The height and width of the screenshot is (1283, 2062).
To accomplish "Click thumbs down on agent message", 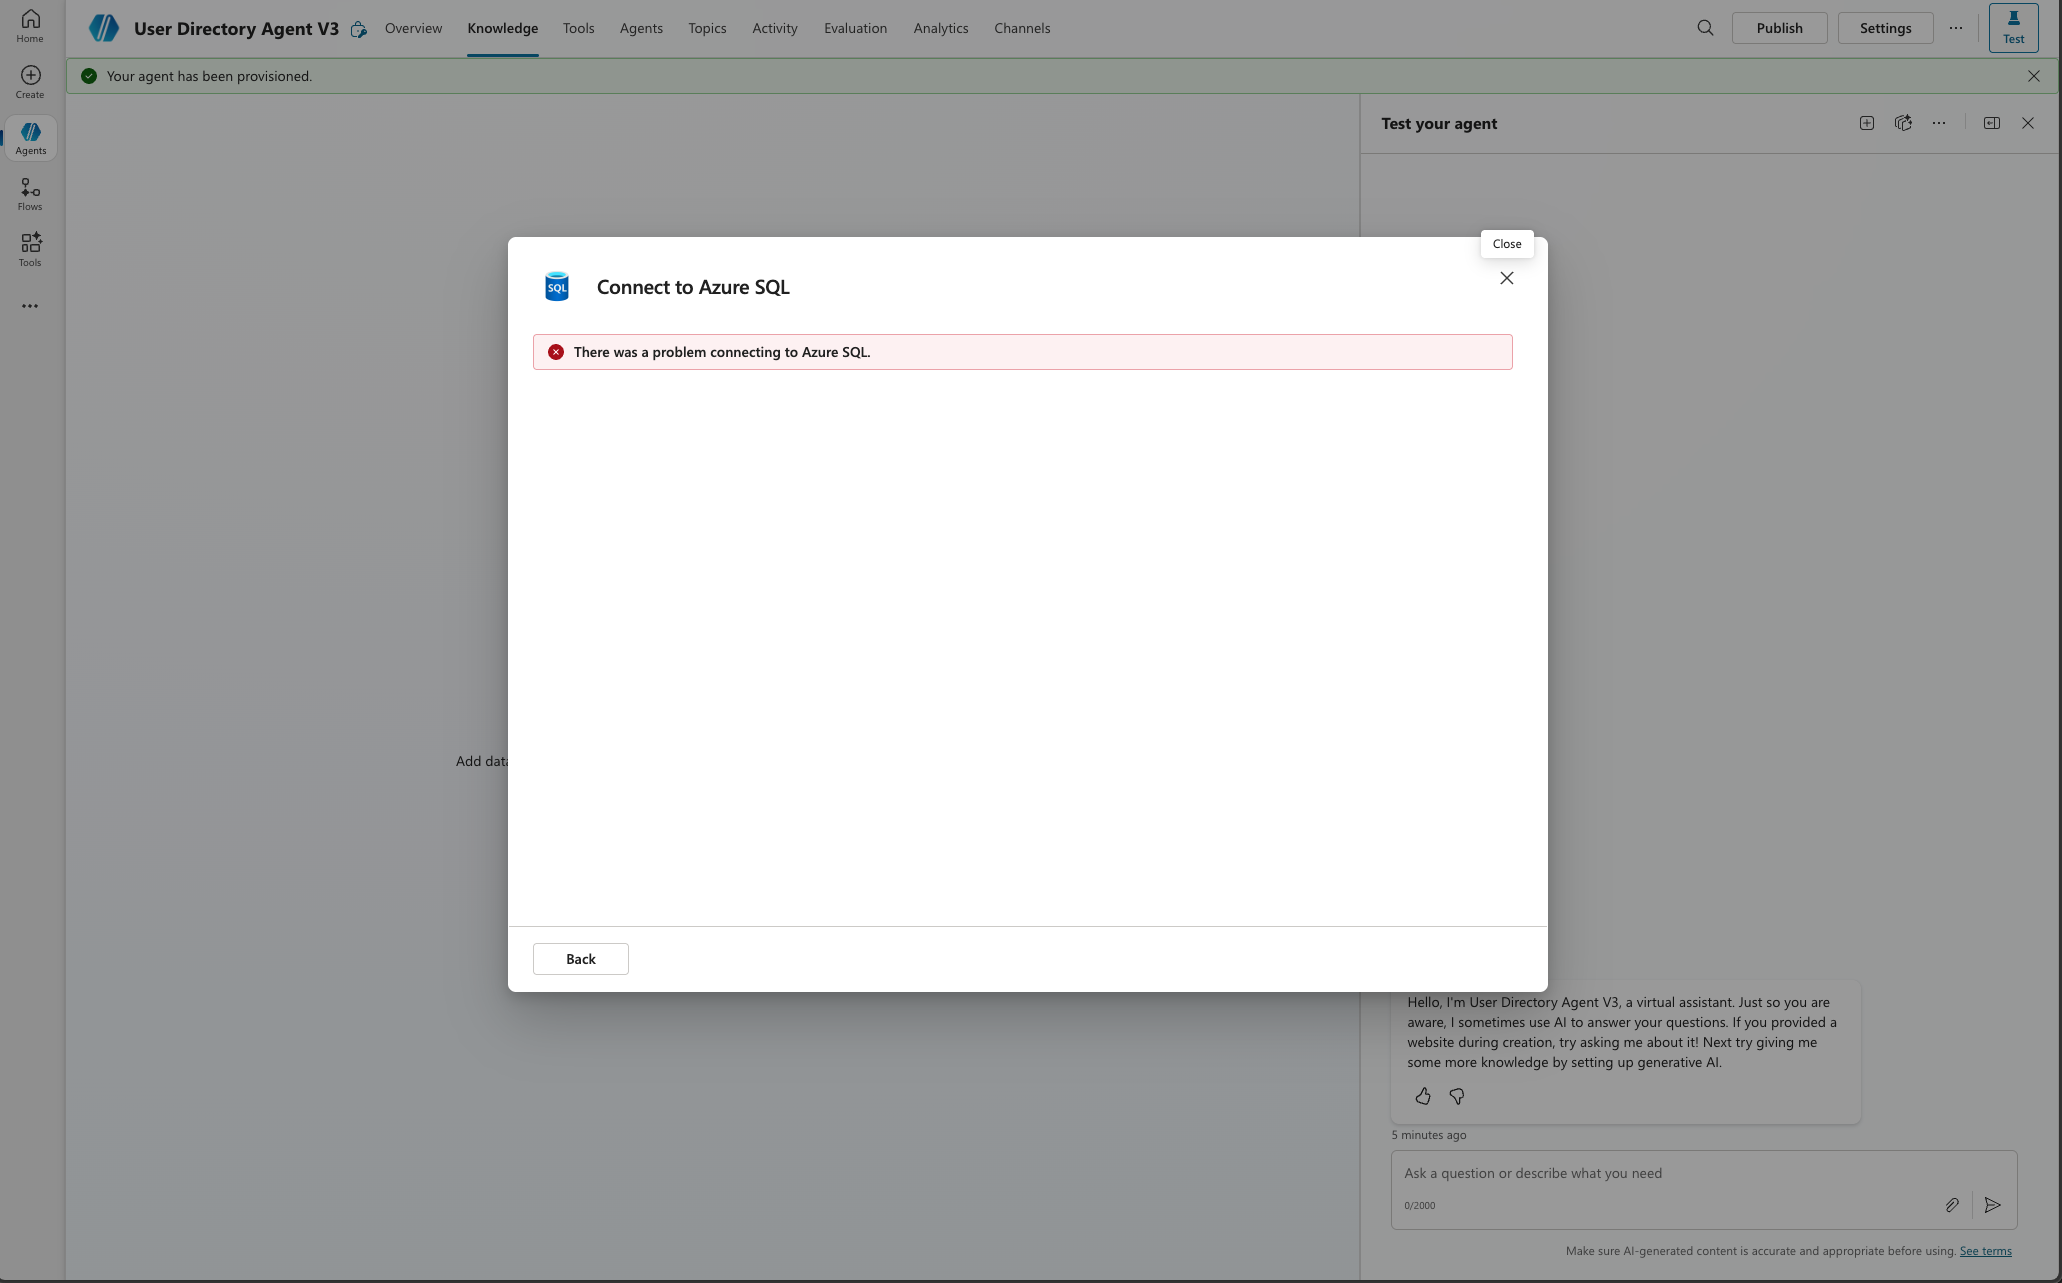I will tap(1457, 1096).
